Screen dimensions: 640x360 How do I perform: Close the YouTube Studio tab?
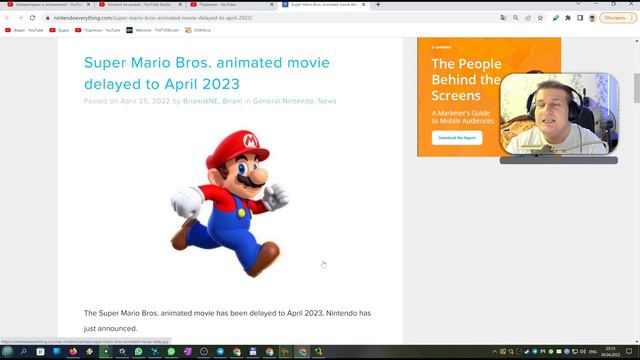pos(180,4)
